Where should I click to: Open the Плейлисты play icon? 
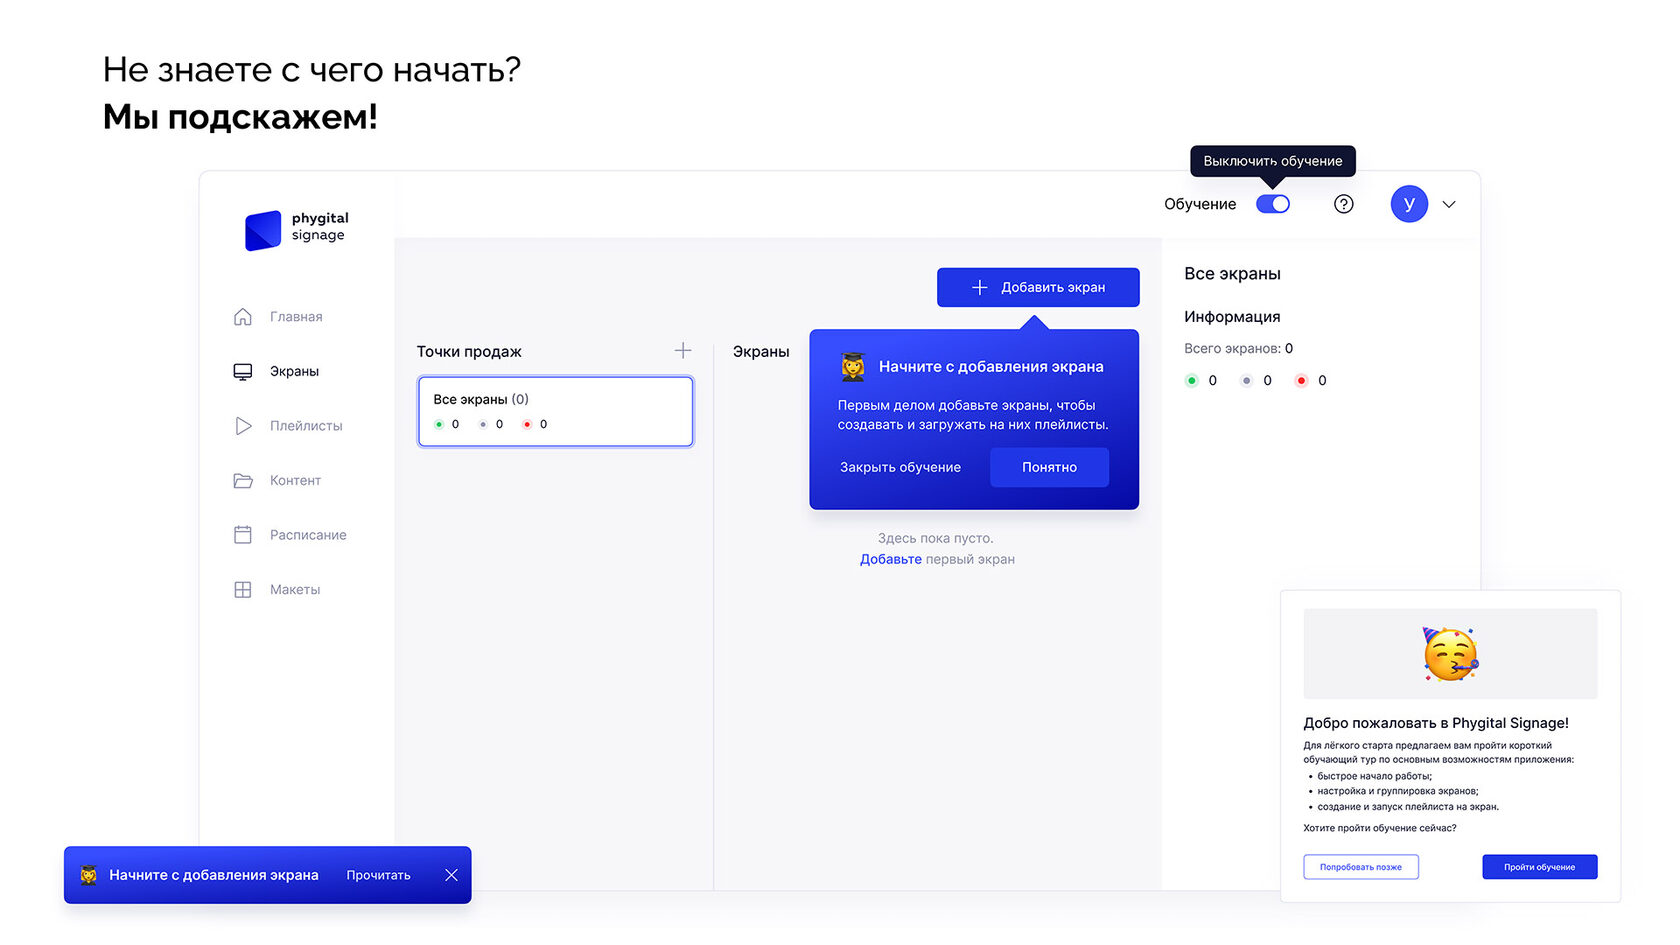coord(243,426)
